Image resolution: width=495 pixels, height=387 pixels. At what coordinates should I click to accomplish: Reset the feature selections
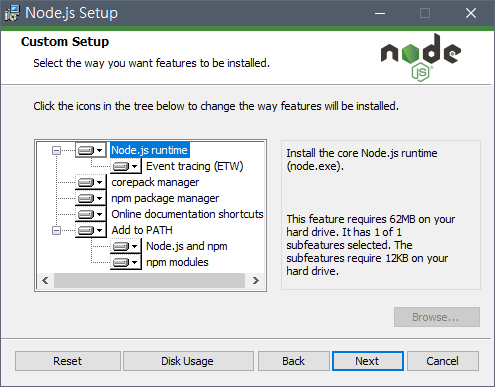(x=68, y=361)
